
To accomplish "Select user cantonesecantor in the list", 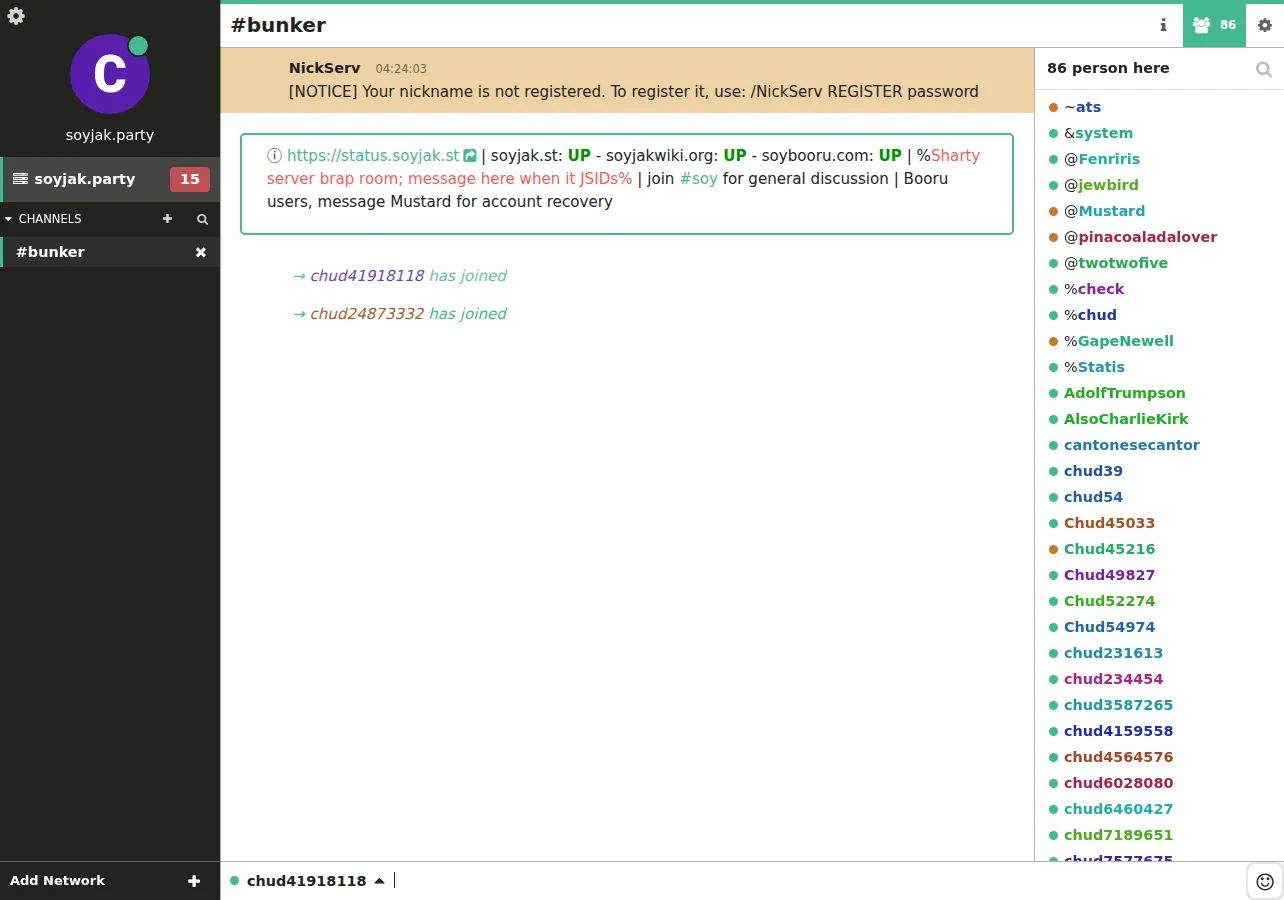I will click(1132, 445).
